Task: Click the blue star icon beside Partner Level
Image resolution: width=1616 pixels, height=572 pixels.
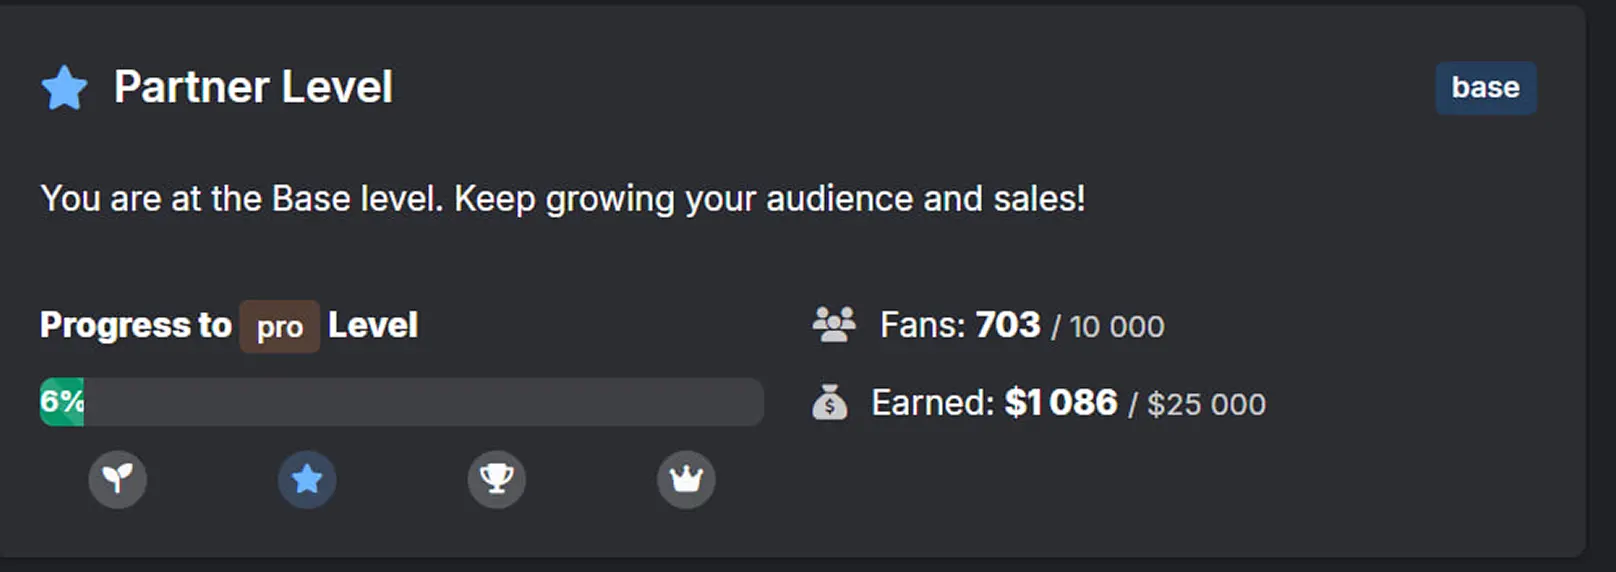Action: pos(64,88)
